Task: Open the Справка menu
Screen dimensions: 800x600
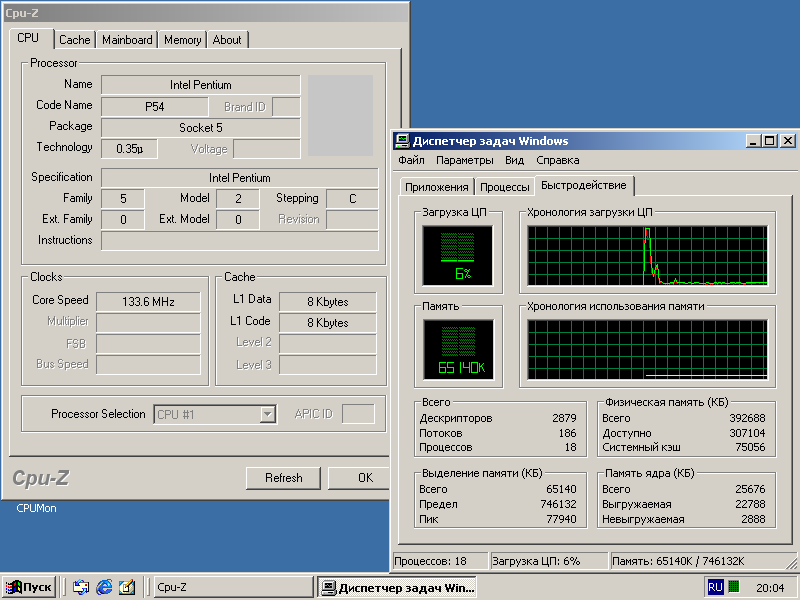Action: pos(557,160)
